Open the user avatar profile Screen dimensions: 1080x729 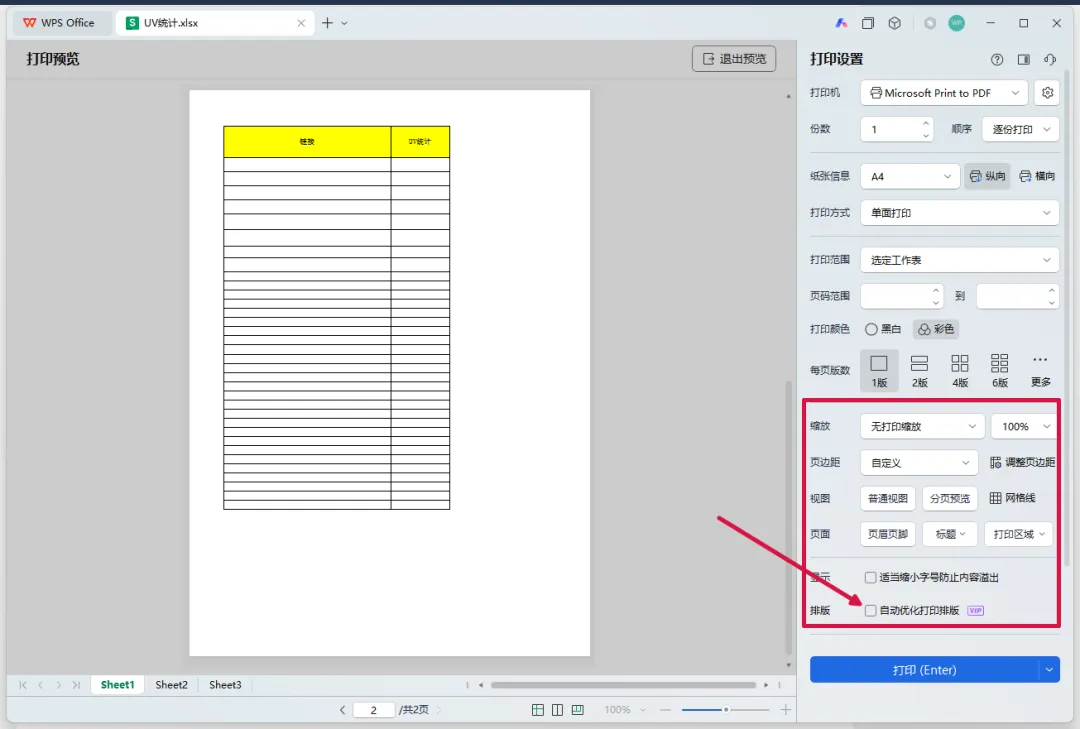point(957,23)
